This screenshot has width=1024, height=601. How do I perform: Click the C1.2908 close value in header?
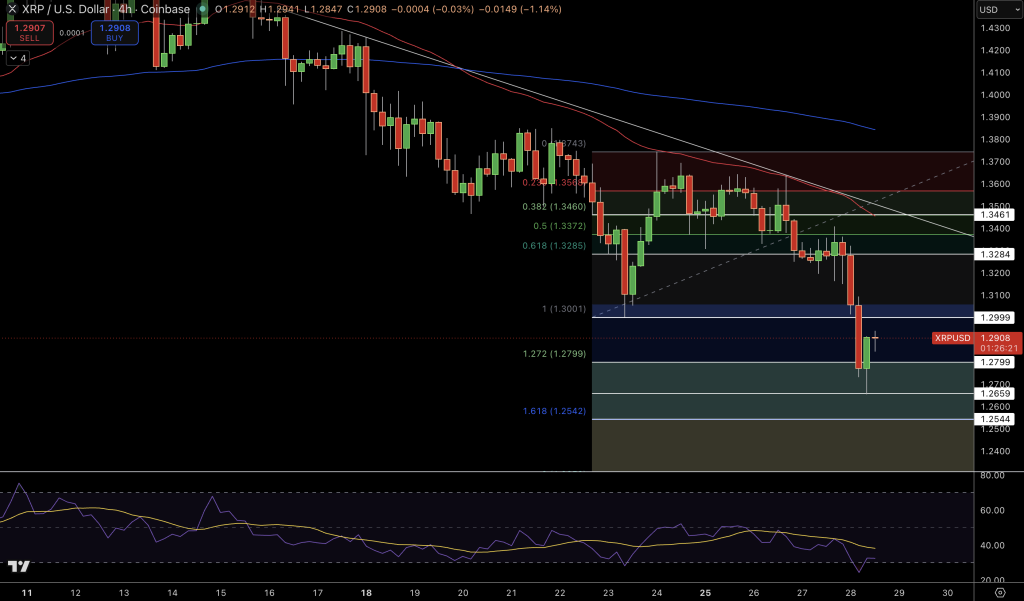point(366,9)
